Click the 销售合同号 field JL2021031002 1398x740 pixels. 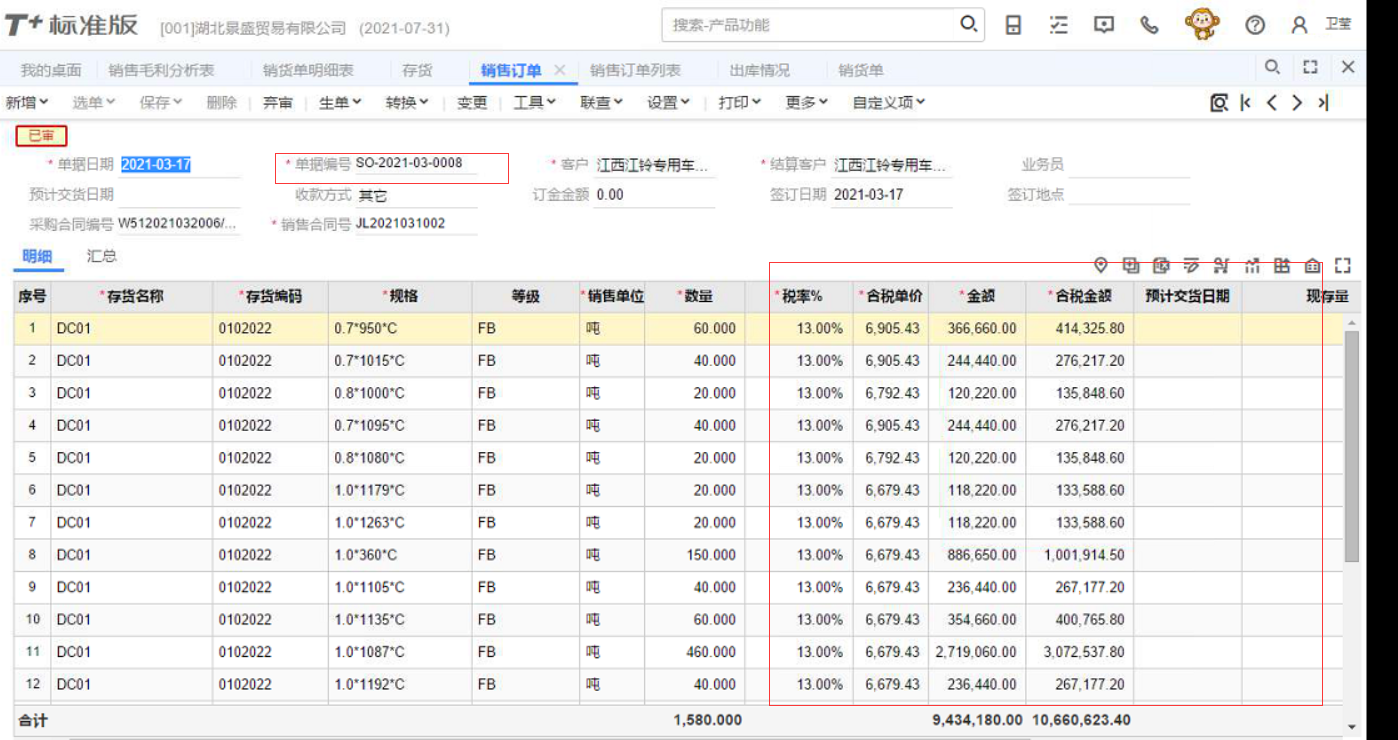[x=416, y=224]
